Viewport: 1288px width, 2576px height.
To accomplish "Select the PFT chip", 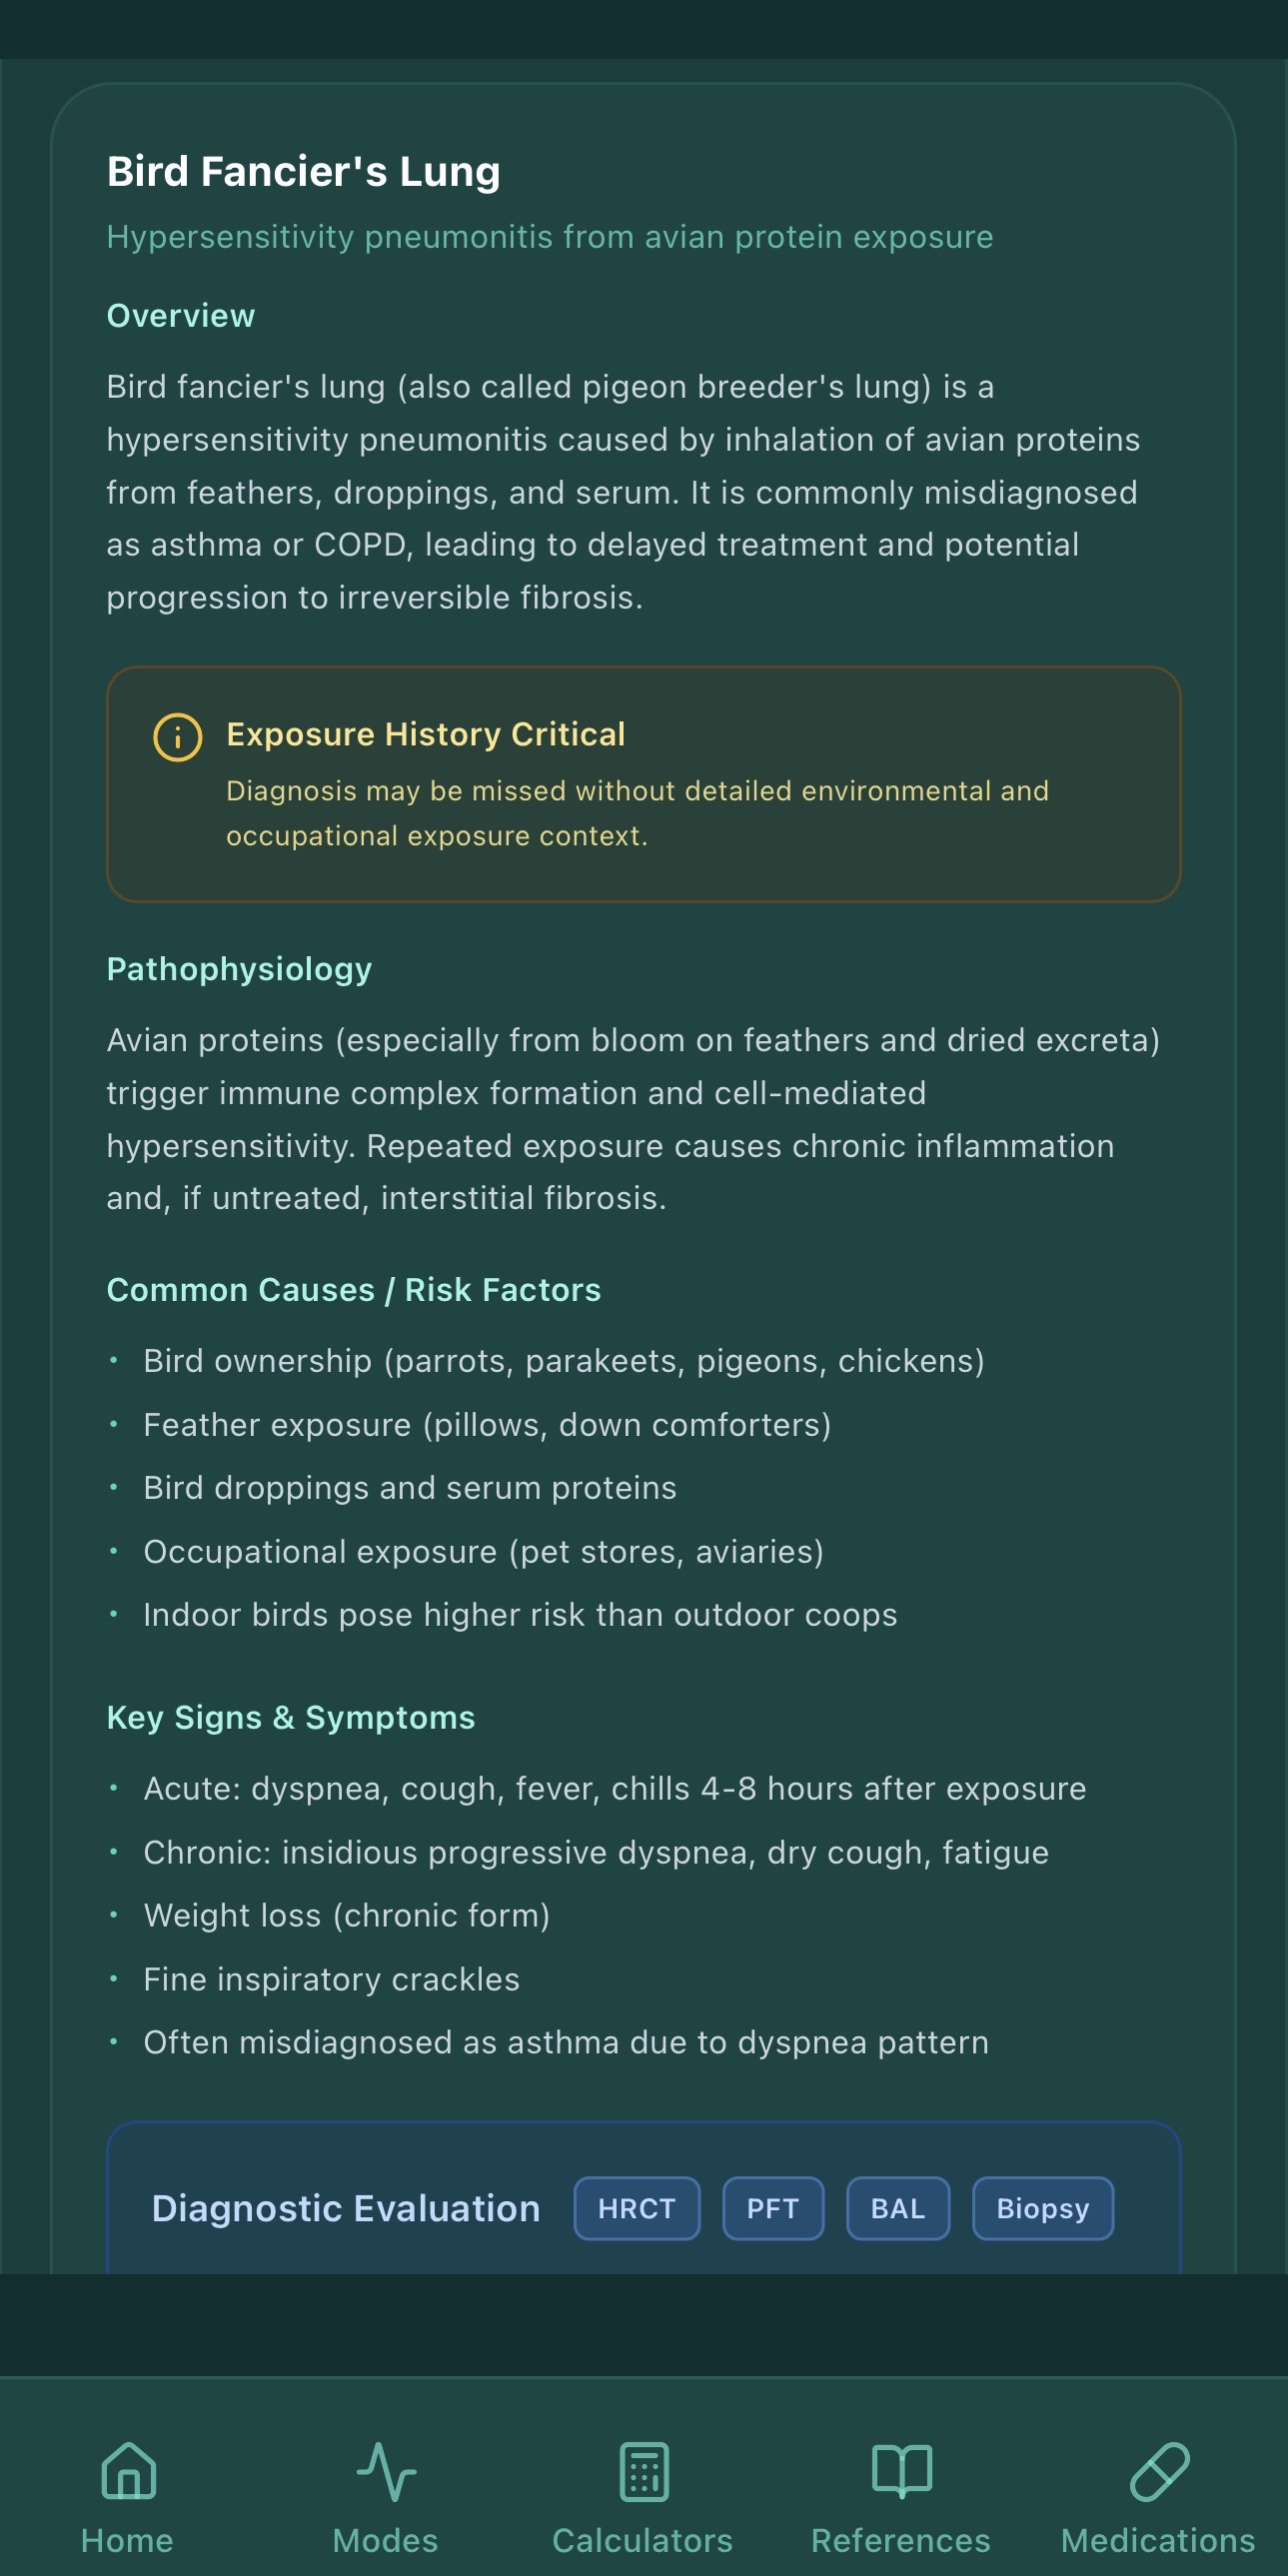I will point(772,2209).
